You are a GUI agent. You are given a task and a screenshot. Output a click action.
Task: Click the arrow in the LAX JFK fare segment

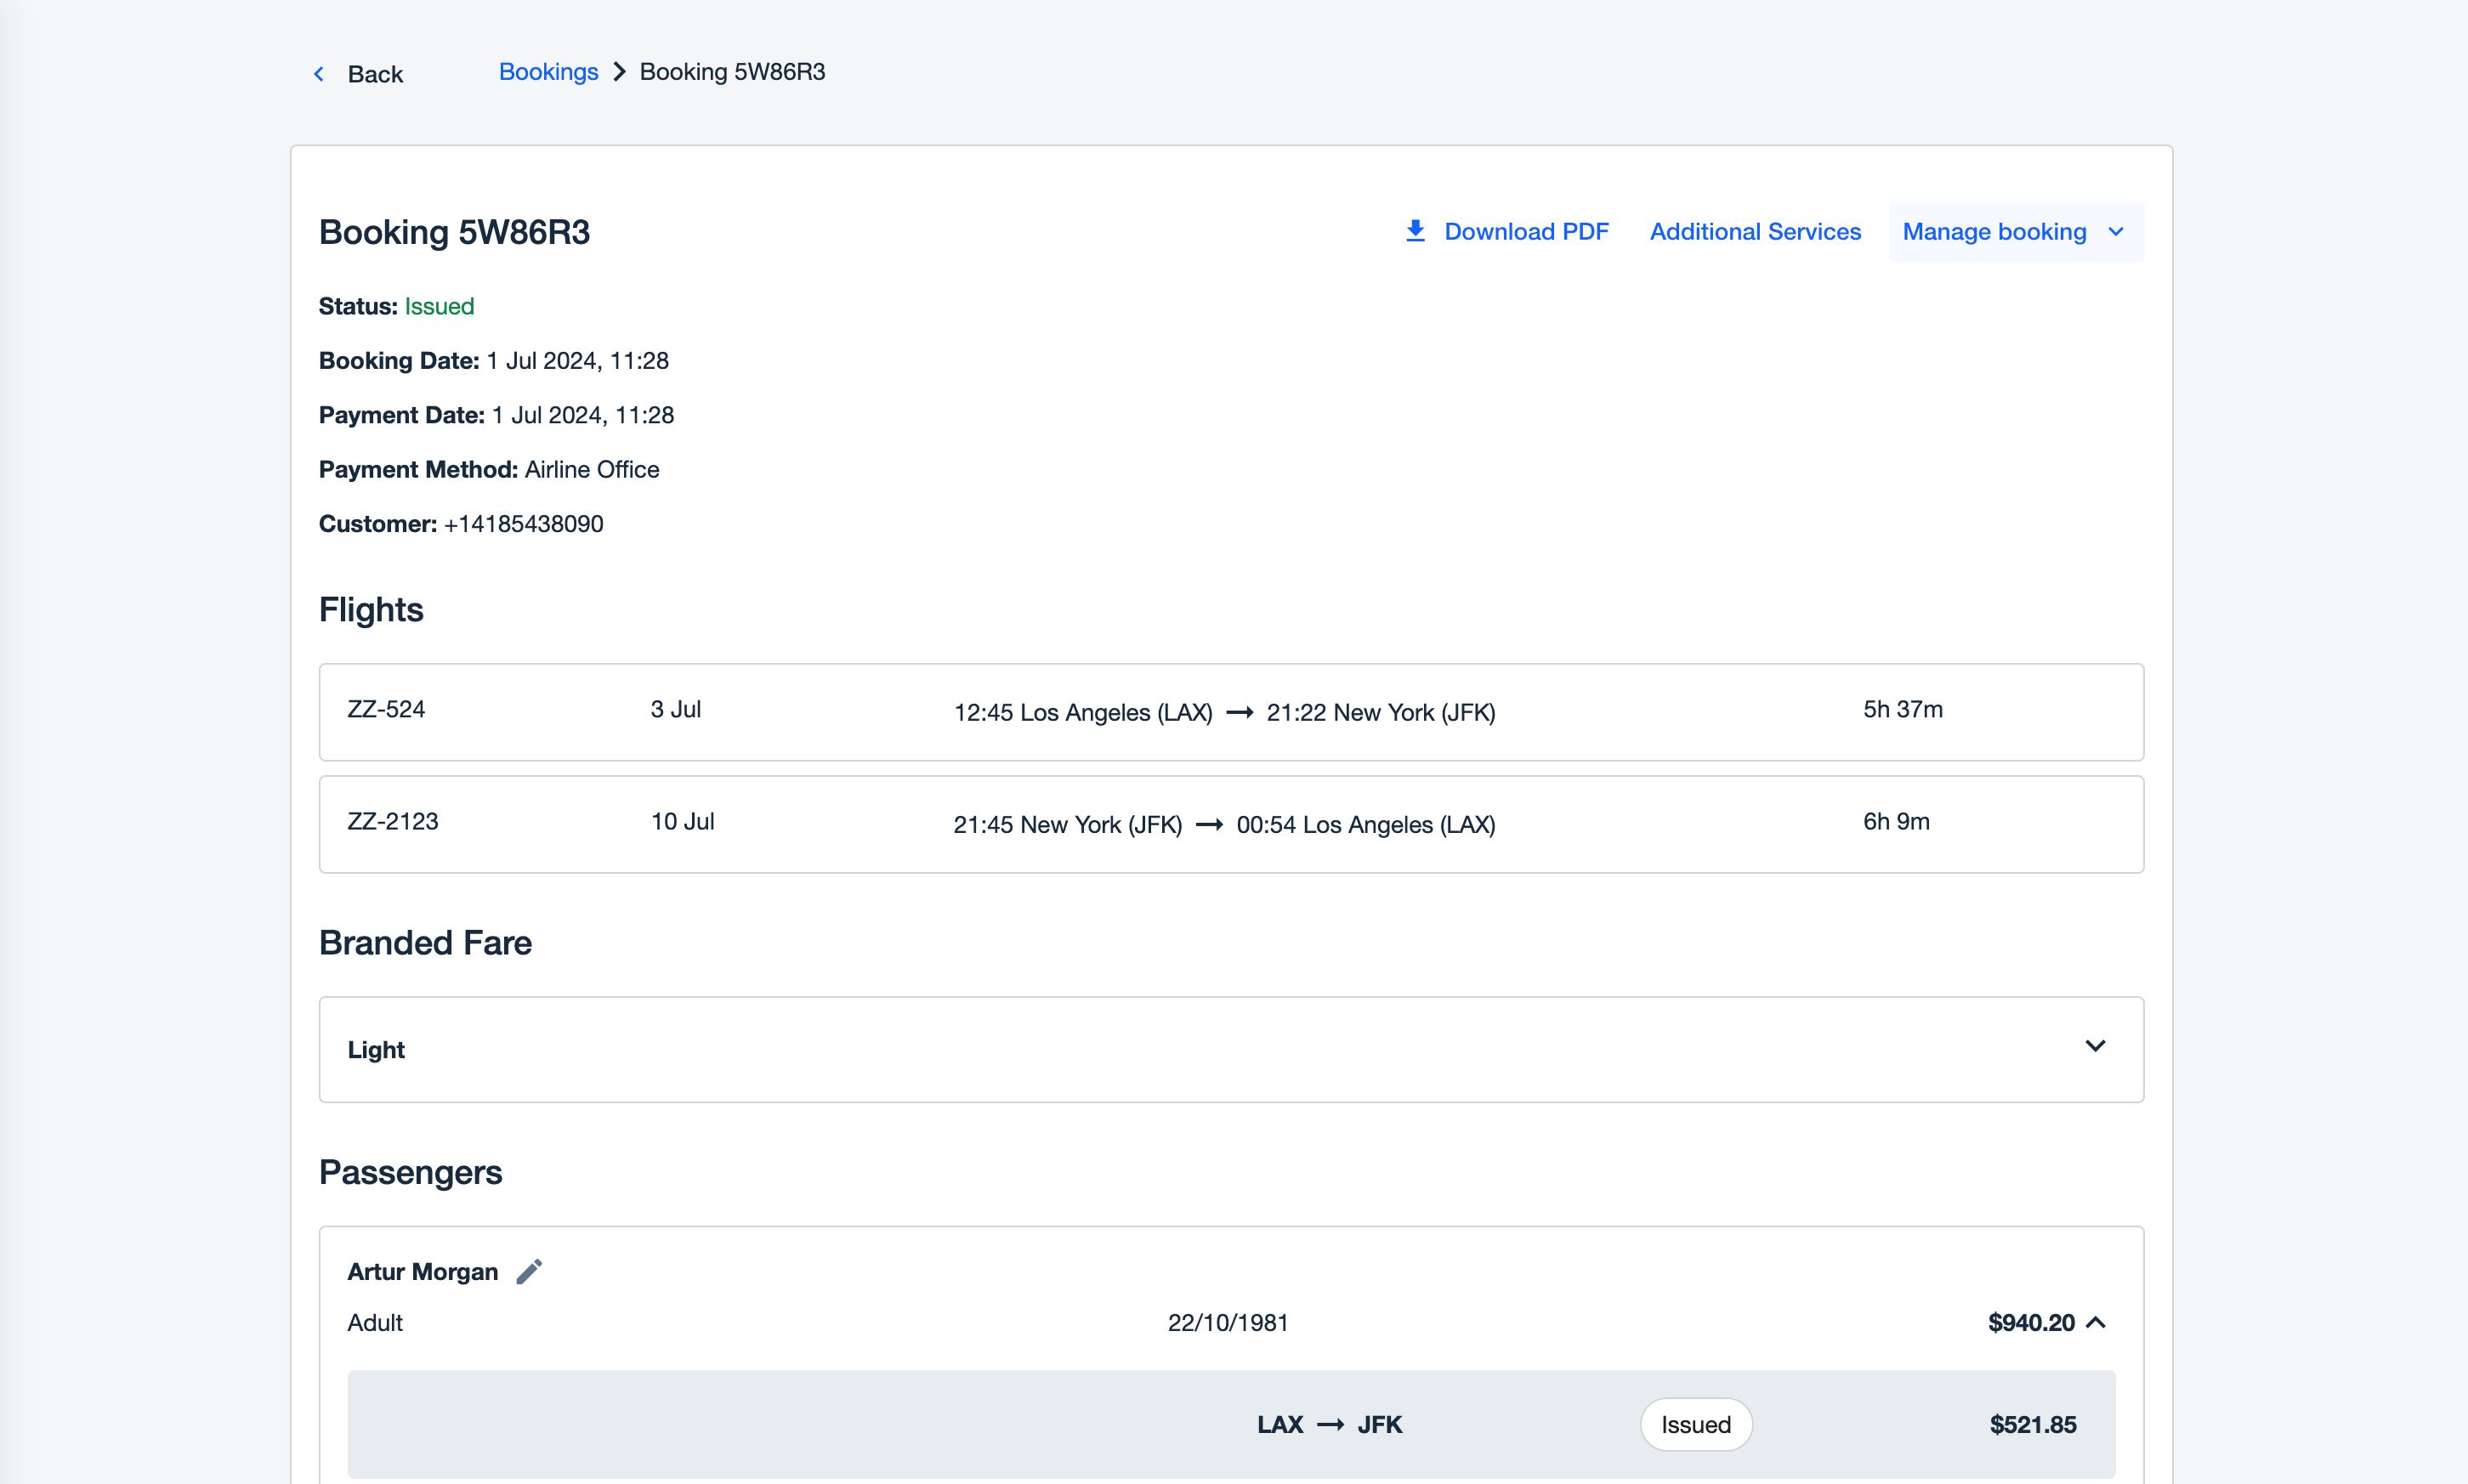(1330, 1425)
